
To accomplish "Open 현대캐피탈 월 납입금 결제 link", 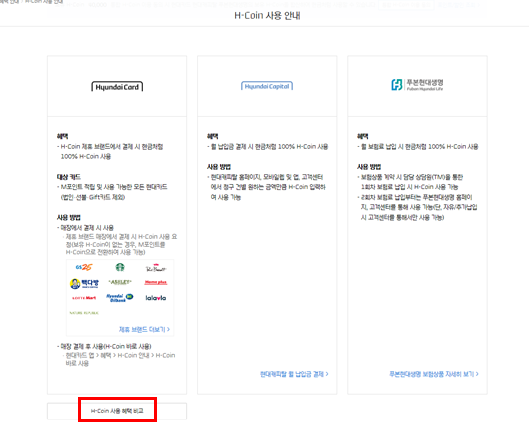I will [294, 374].
